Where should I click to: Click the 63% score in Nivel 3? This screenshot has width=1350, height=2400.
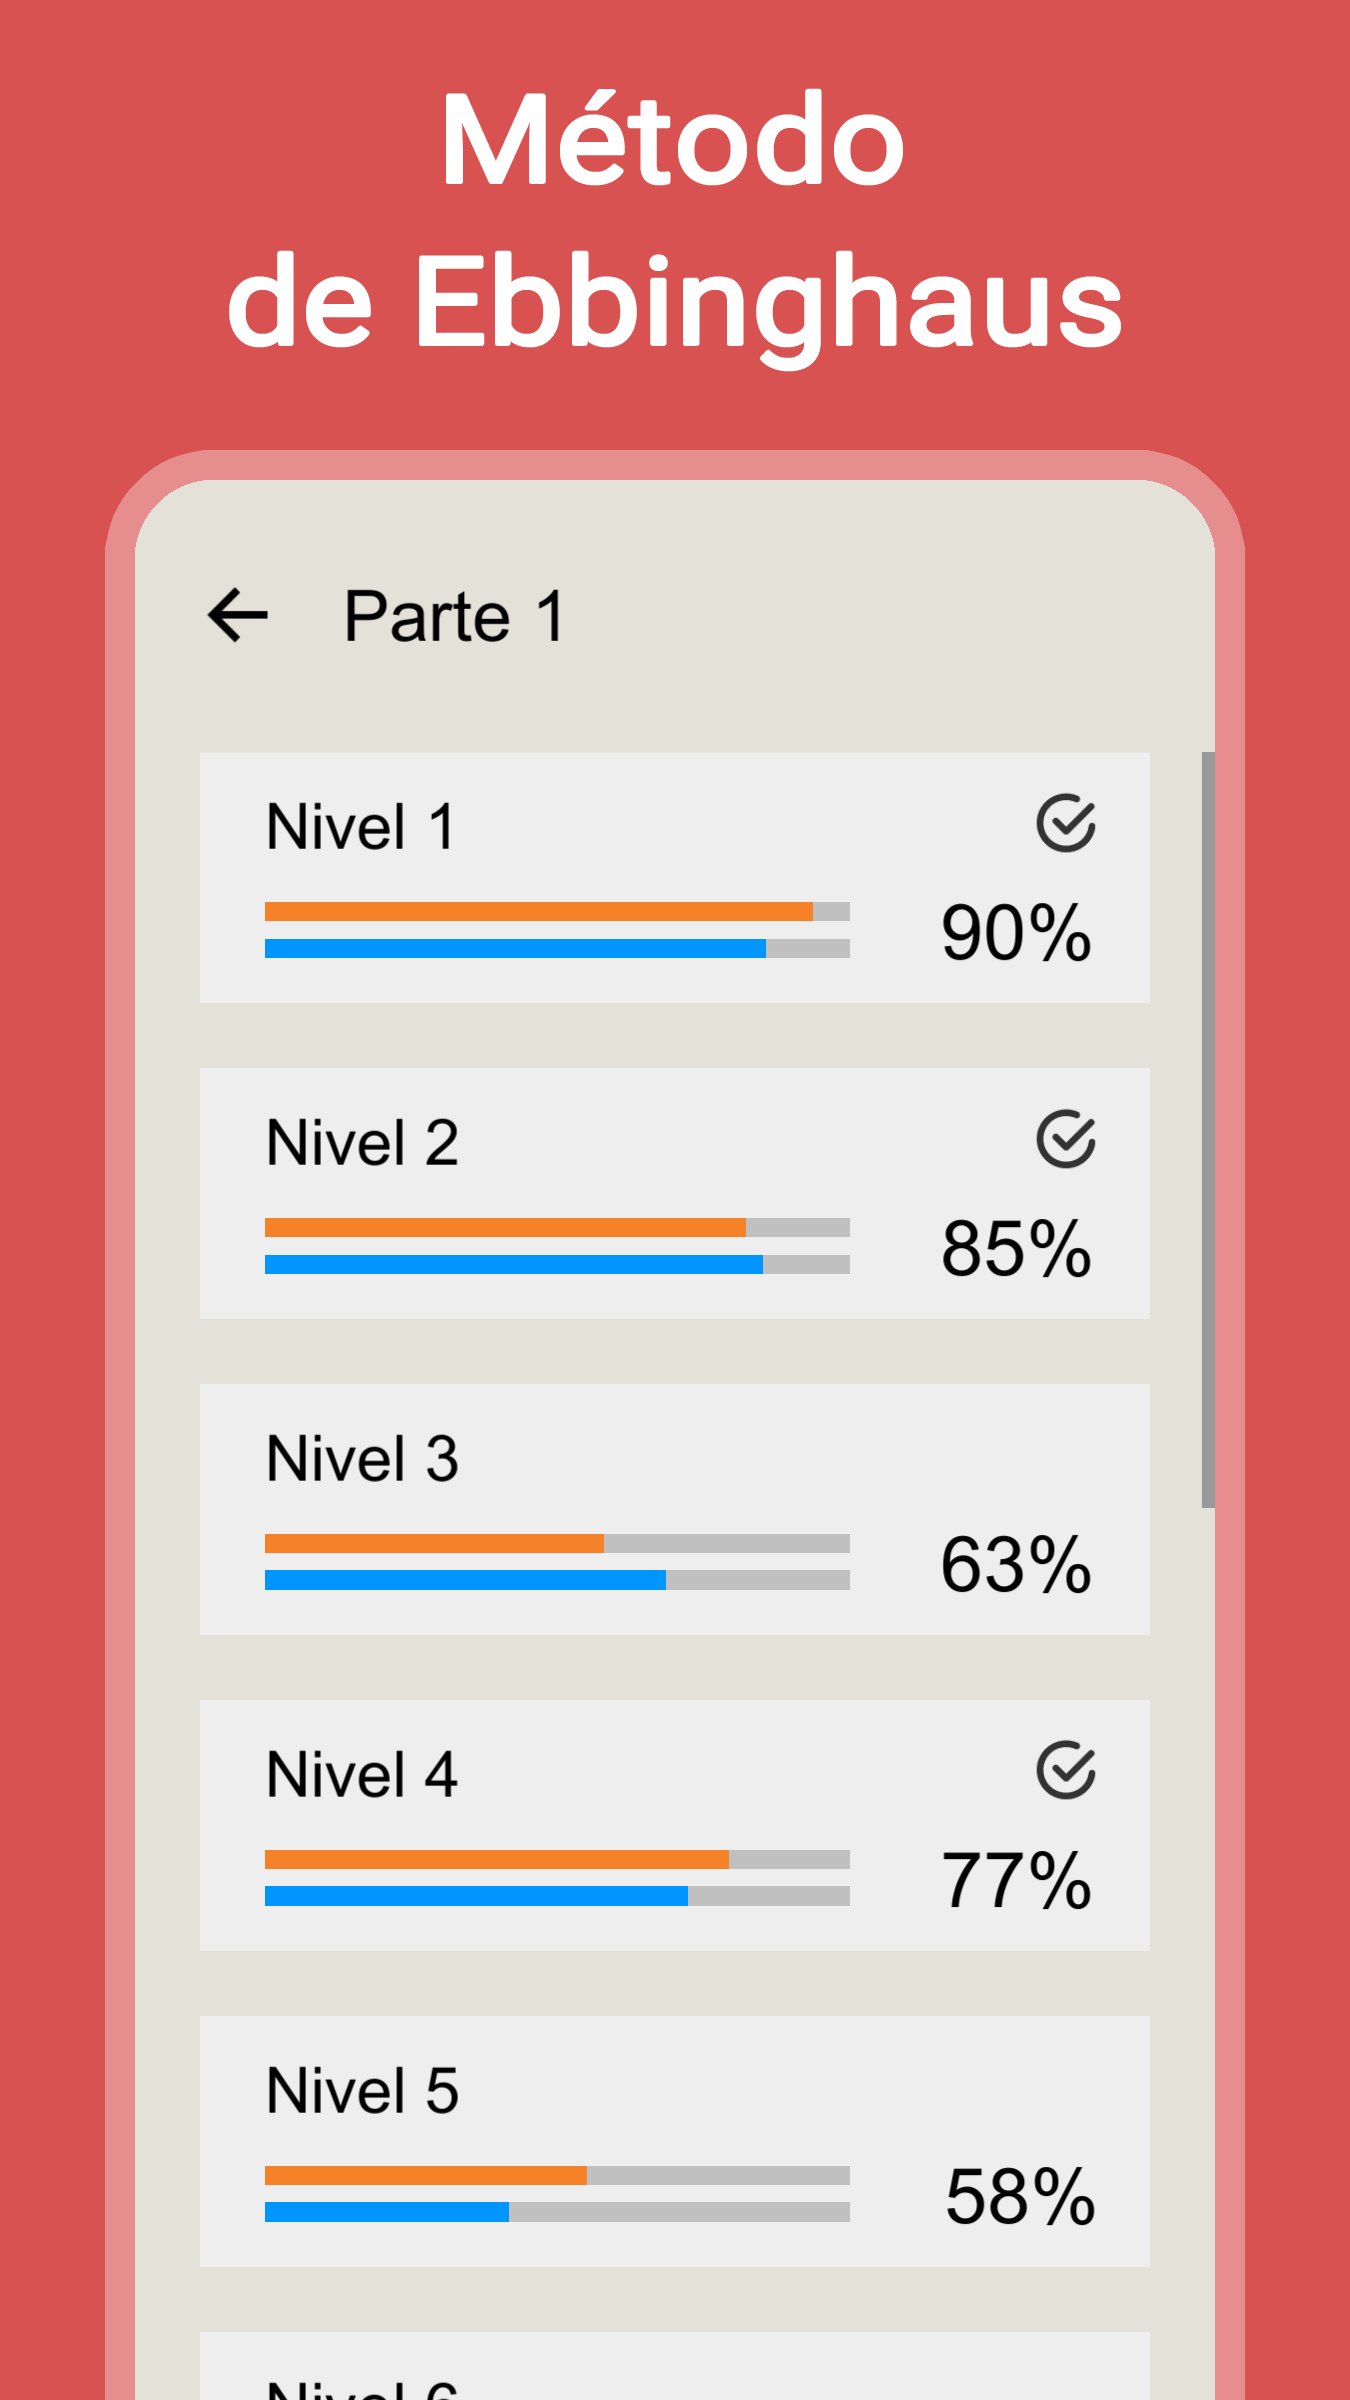(1016, 1565)
